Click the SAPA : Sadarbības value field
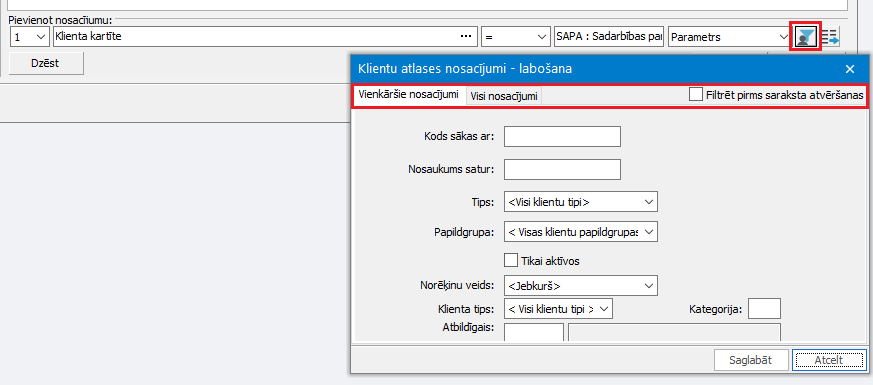Viewport: 873px width, 385px height. pos(609,37)
